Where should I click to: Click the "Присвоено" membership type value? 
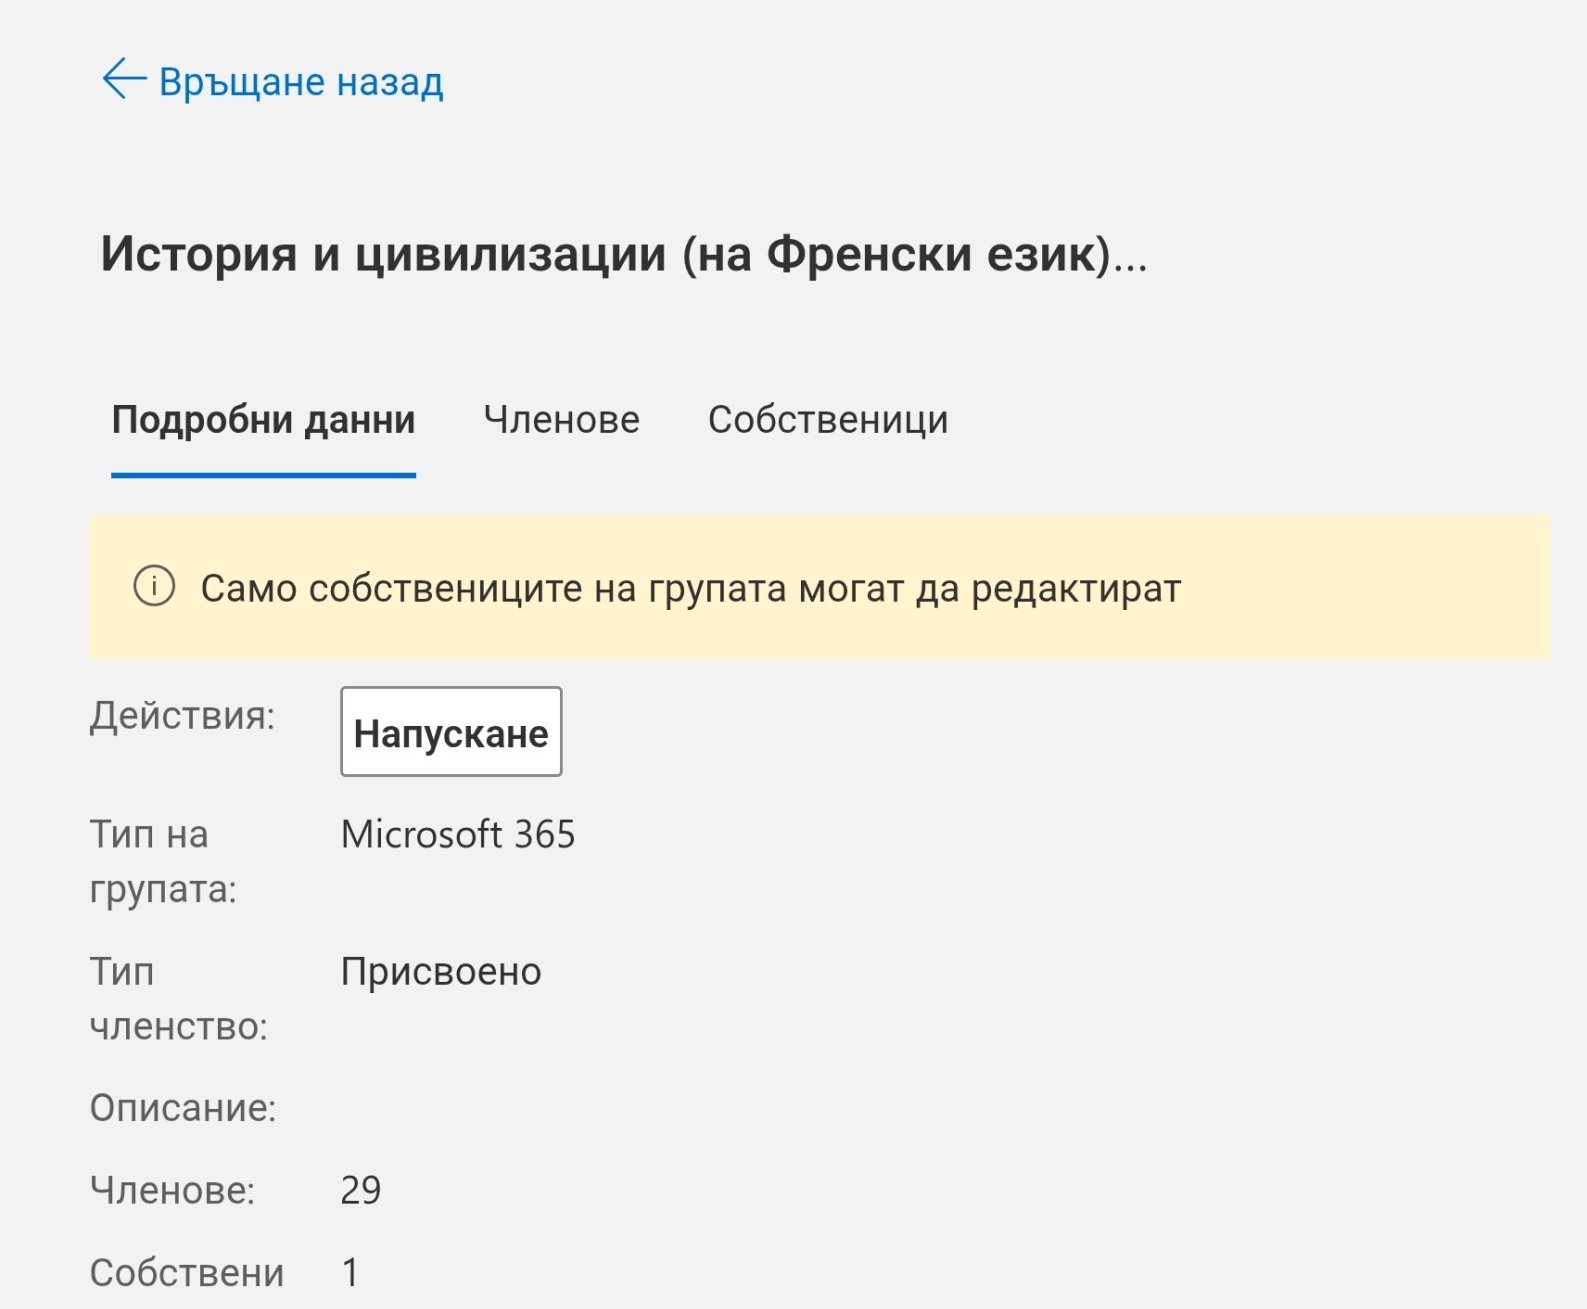441,972
